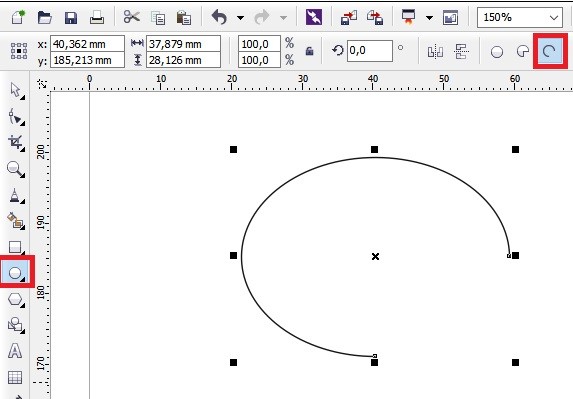Save the document with floppy icon

pyautogui.click(x=71, y=18)
